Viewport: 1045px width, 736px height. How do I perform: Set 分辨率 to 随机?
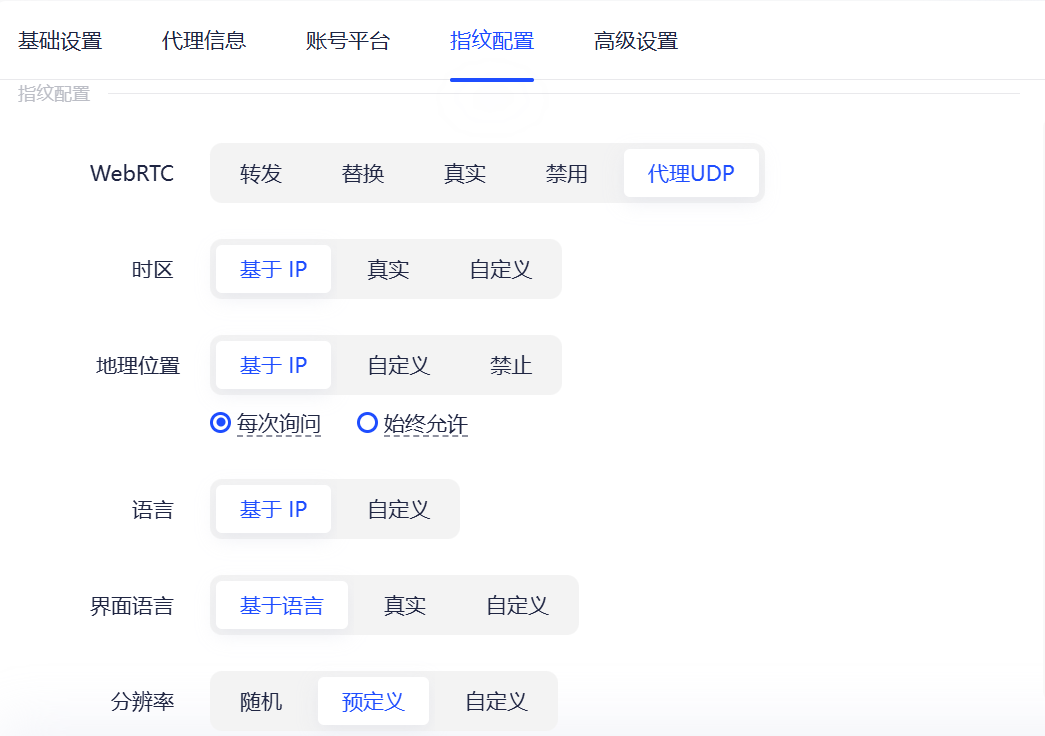[261, 701]
